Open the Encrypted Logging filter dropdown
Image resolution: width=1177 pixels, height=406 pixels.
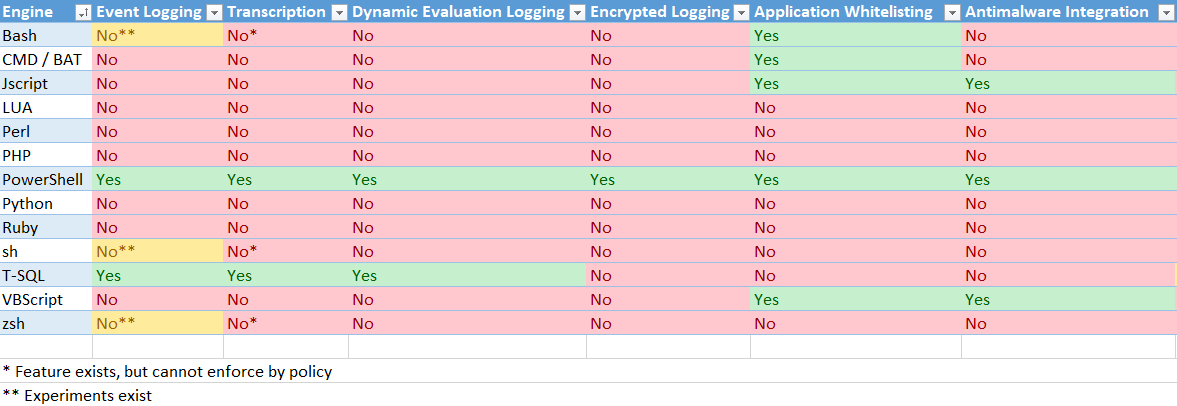(741, 12)
